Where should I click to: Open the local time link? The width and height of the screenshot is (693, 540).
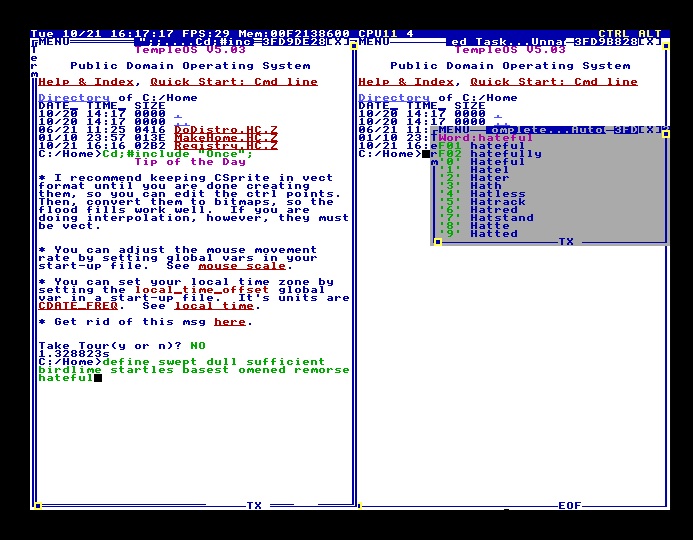214,306
